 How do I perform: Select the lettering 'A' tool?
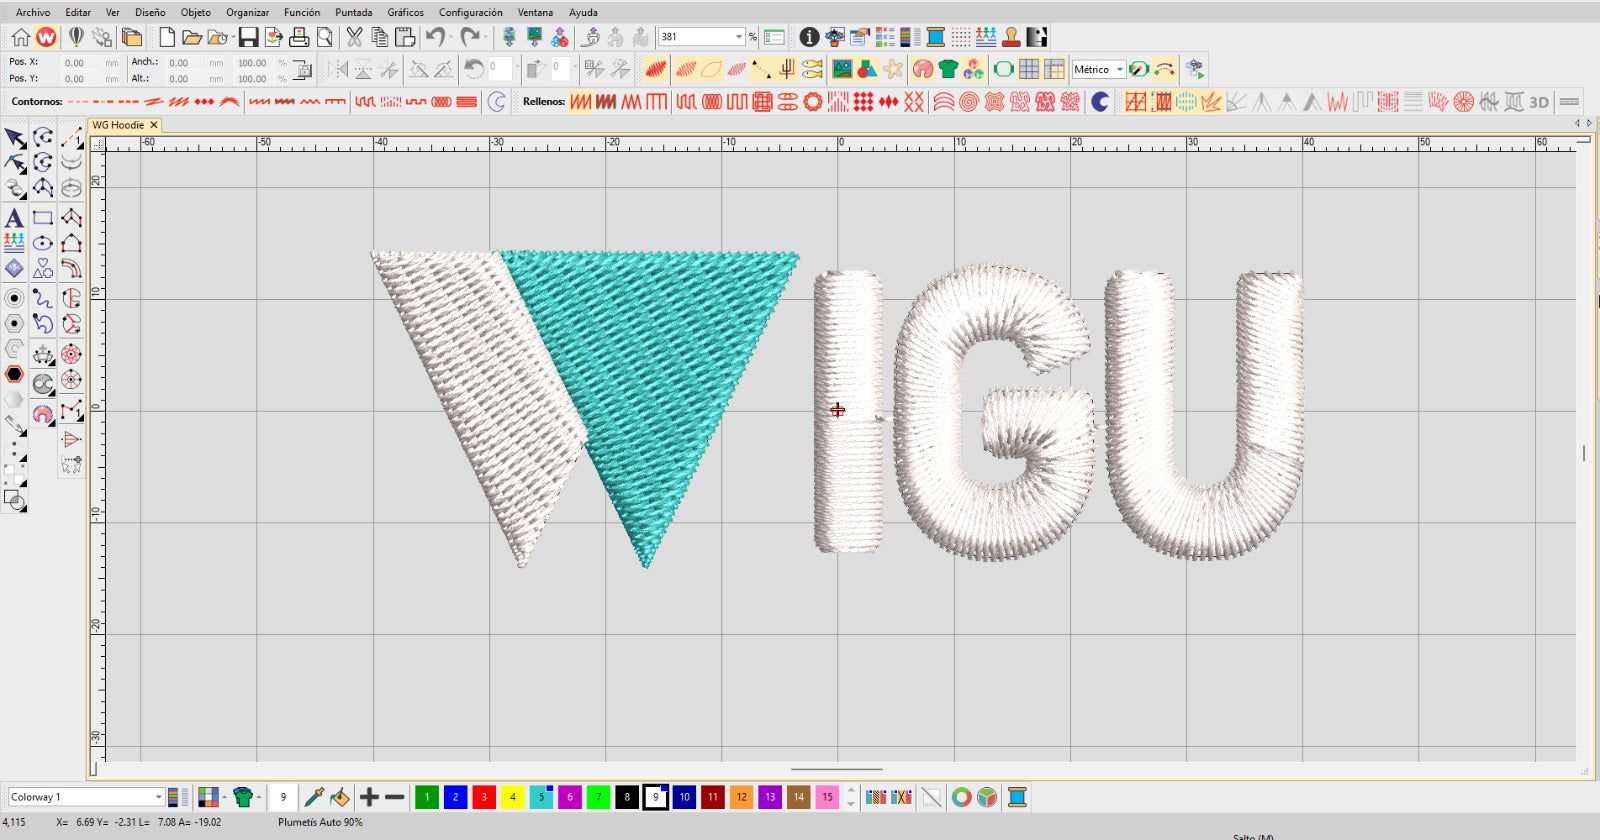(x=14, y=218)
